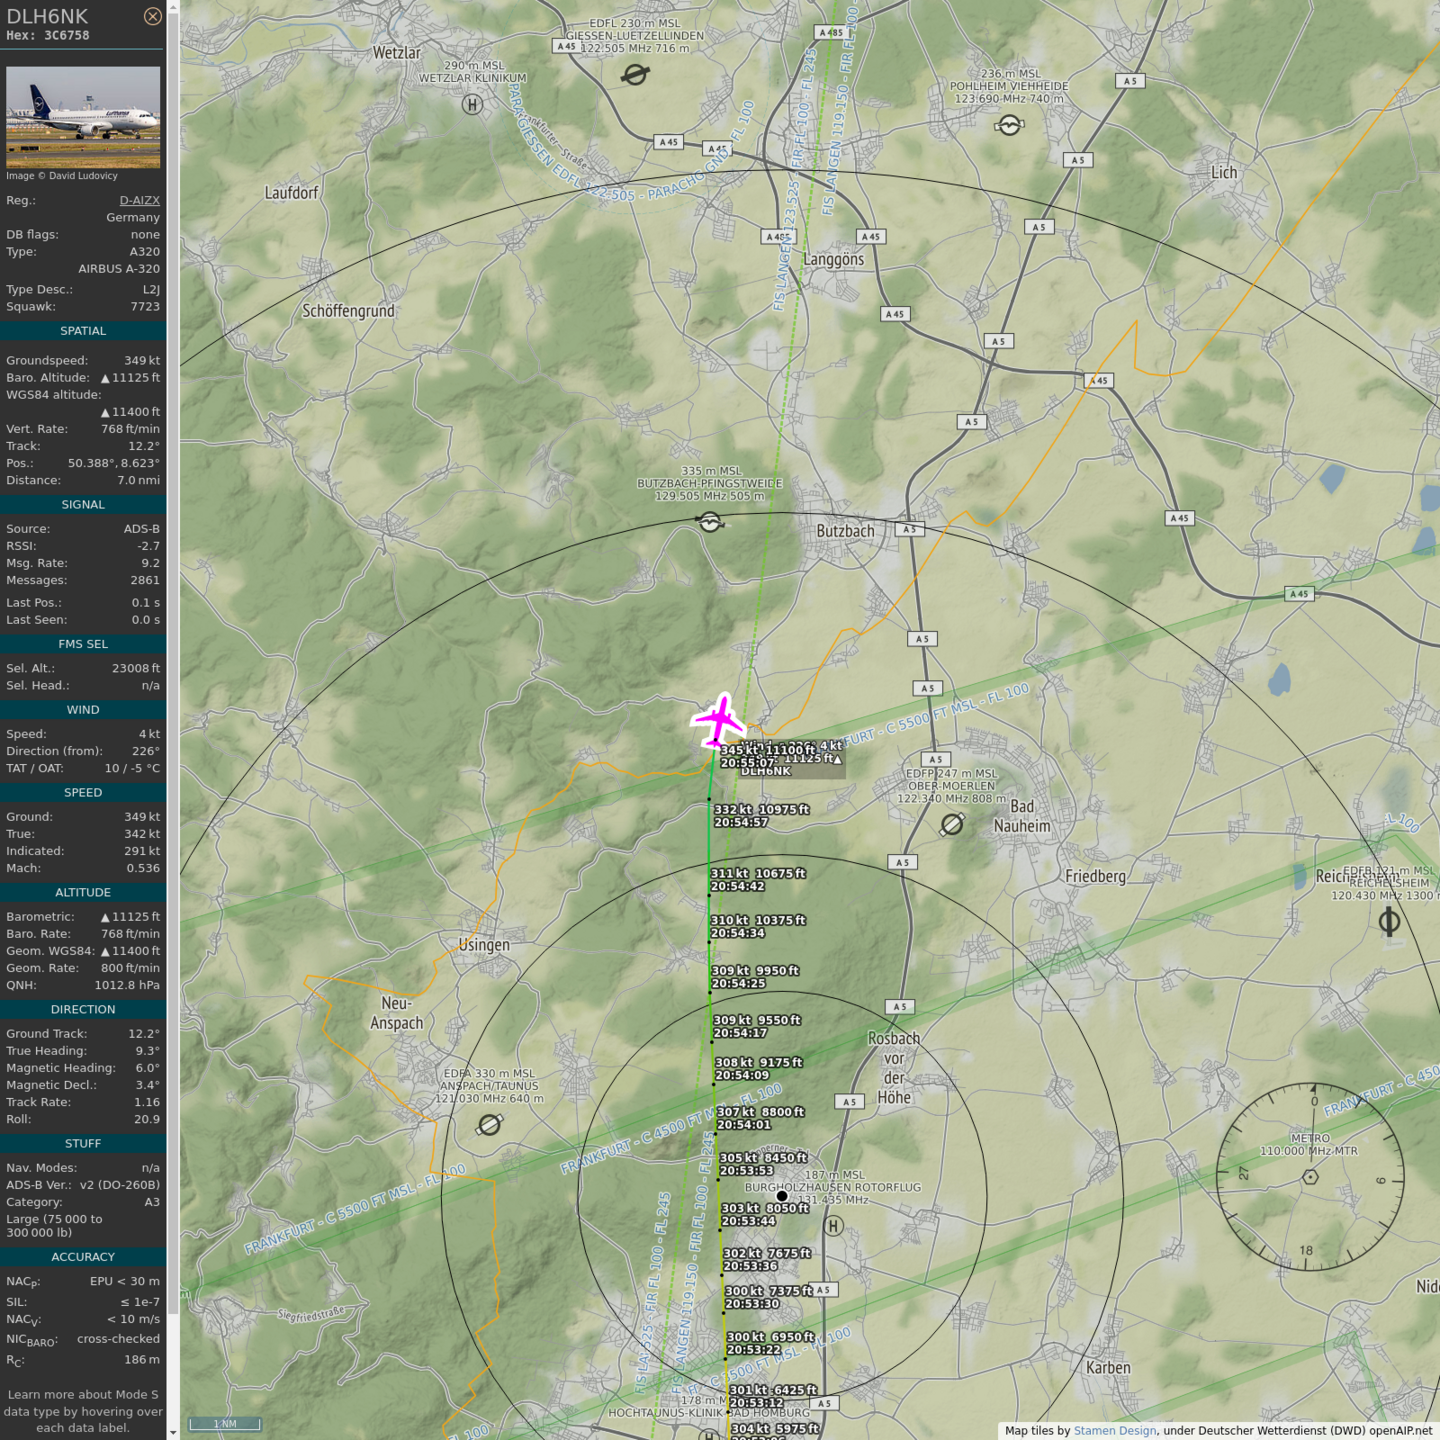
Task: Click the METRO VOR station symbol
Action: click(1310, 1177)
